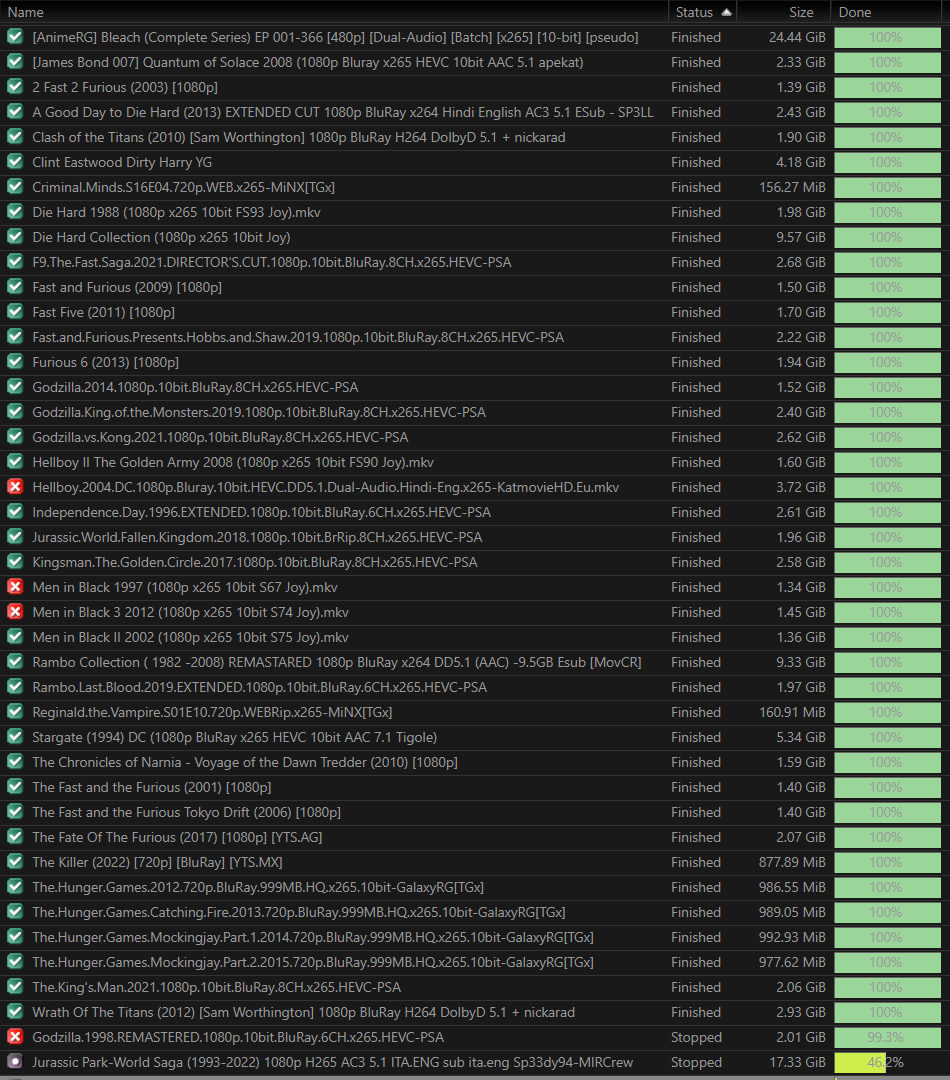Click the 9.57 GiB size of Die Hard Collection
950x1080 pixels.
coord(801,237)
